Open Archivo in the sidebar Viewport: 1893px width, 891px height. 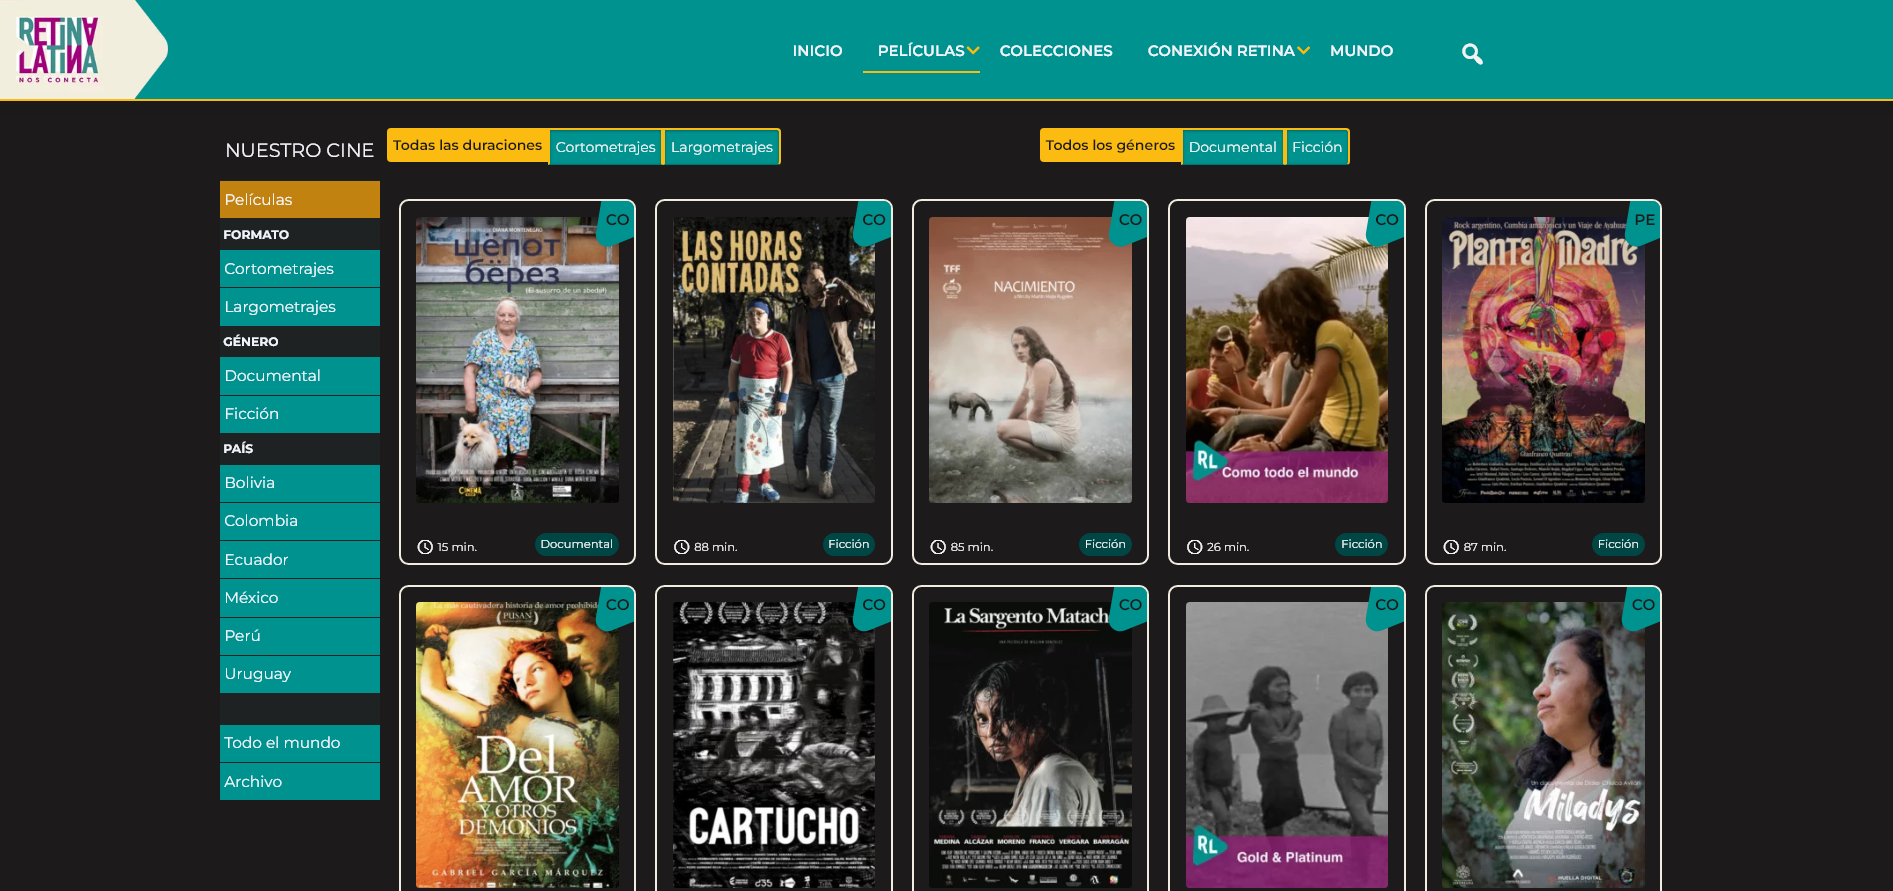tap(300, 782)
